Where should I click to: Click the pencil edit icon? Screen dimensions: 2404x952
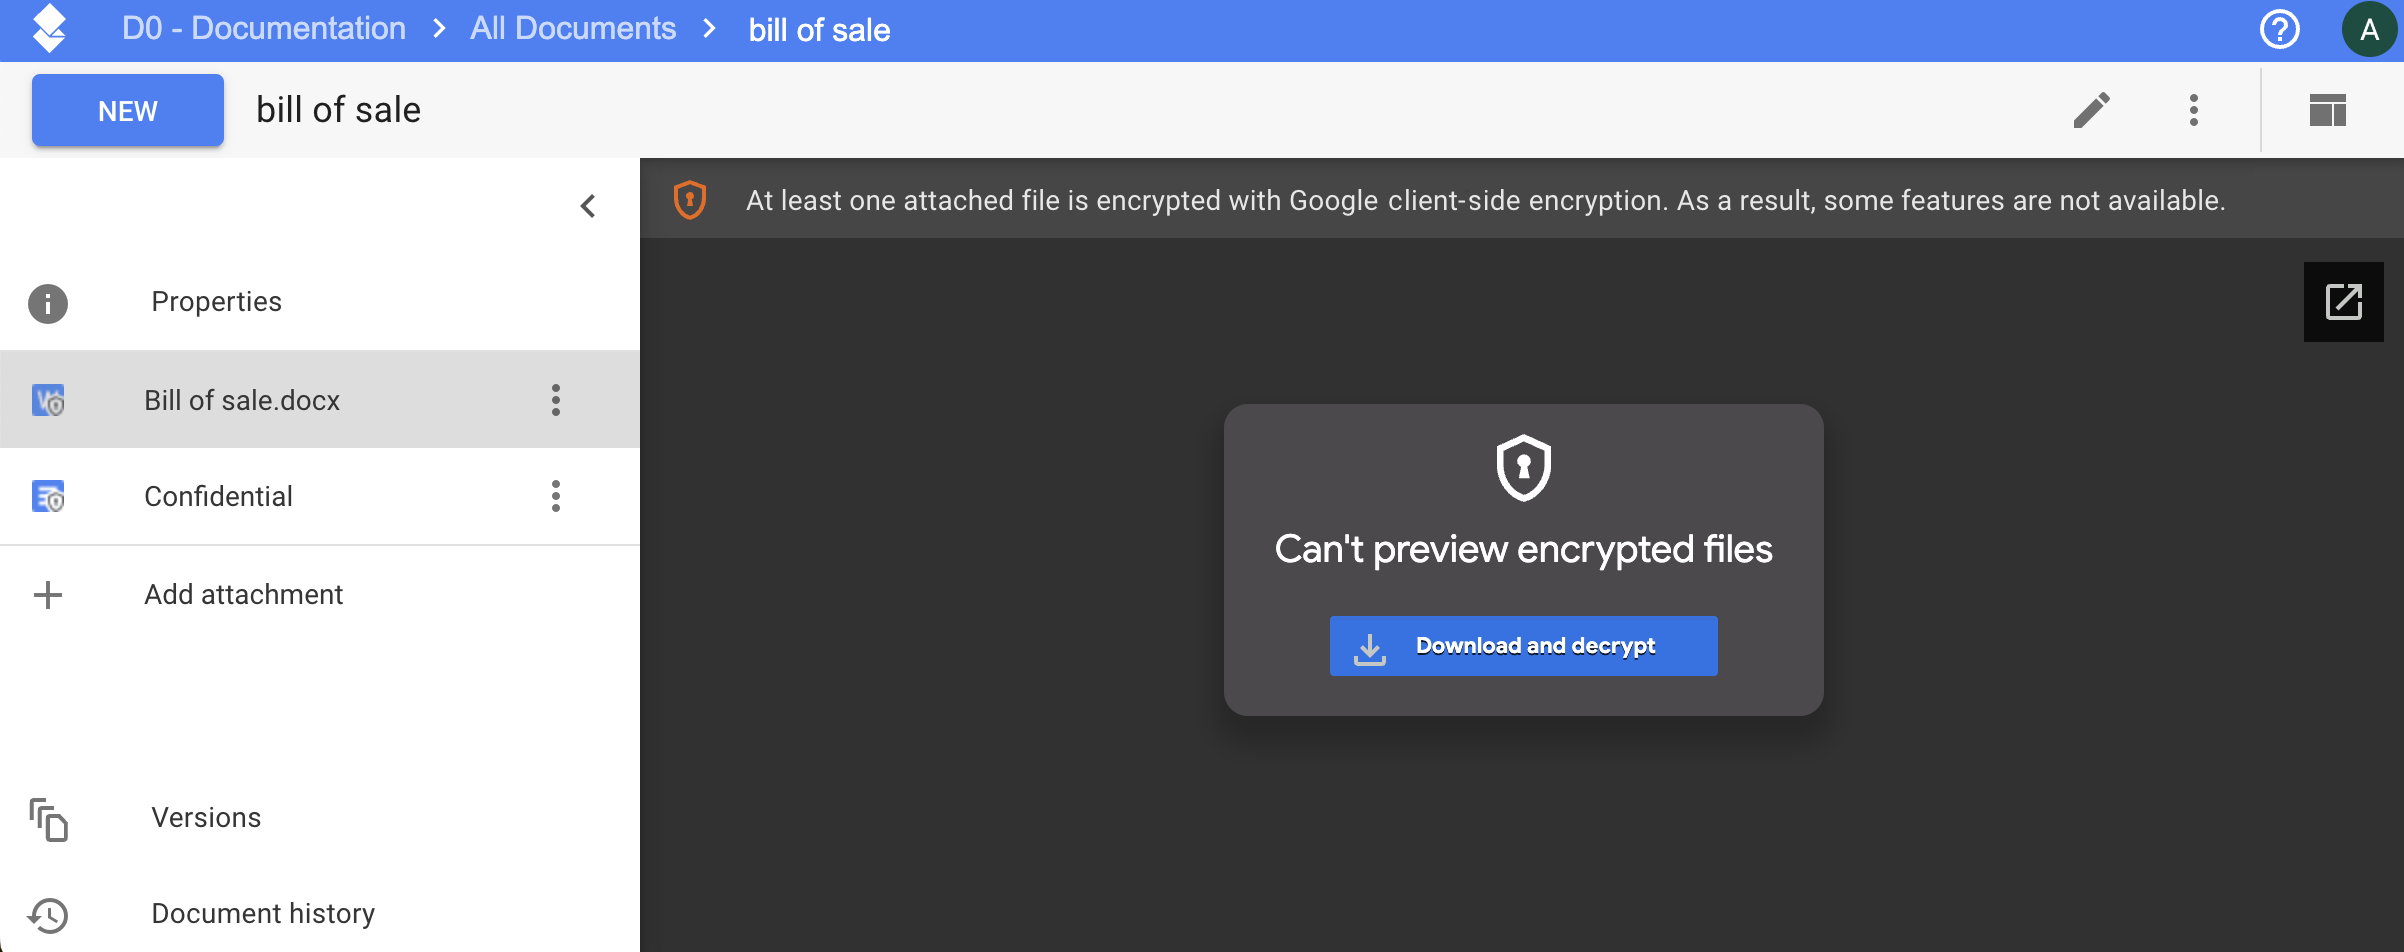(x=2091, y=110)
